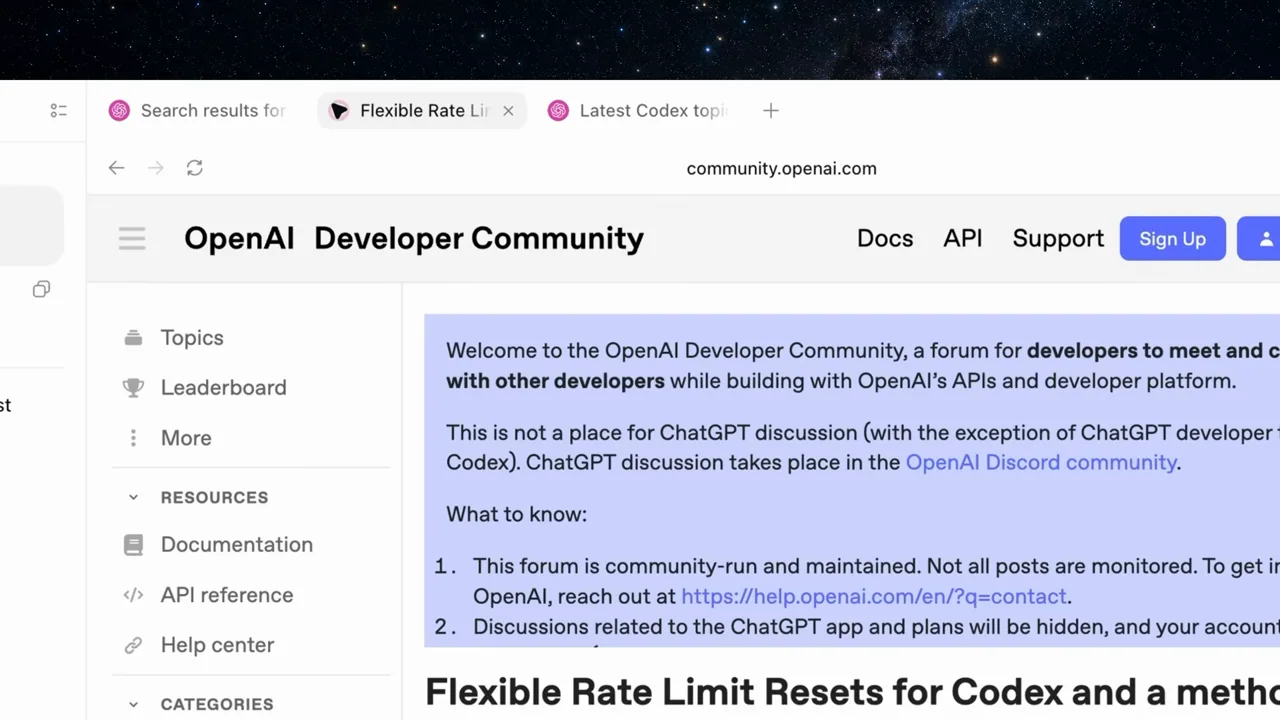The height and width of the screenshot is (720, 1280).
Task: Click the "What to know:" text
Action: tap(516, 514)
